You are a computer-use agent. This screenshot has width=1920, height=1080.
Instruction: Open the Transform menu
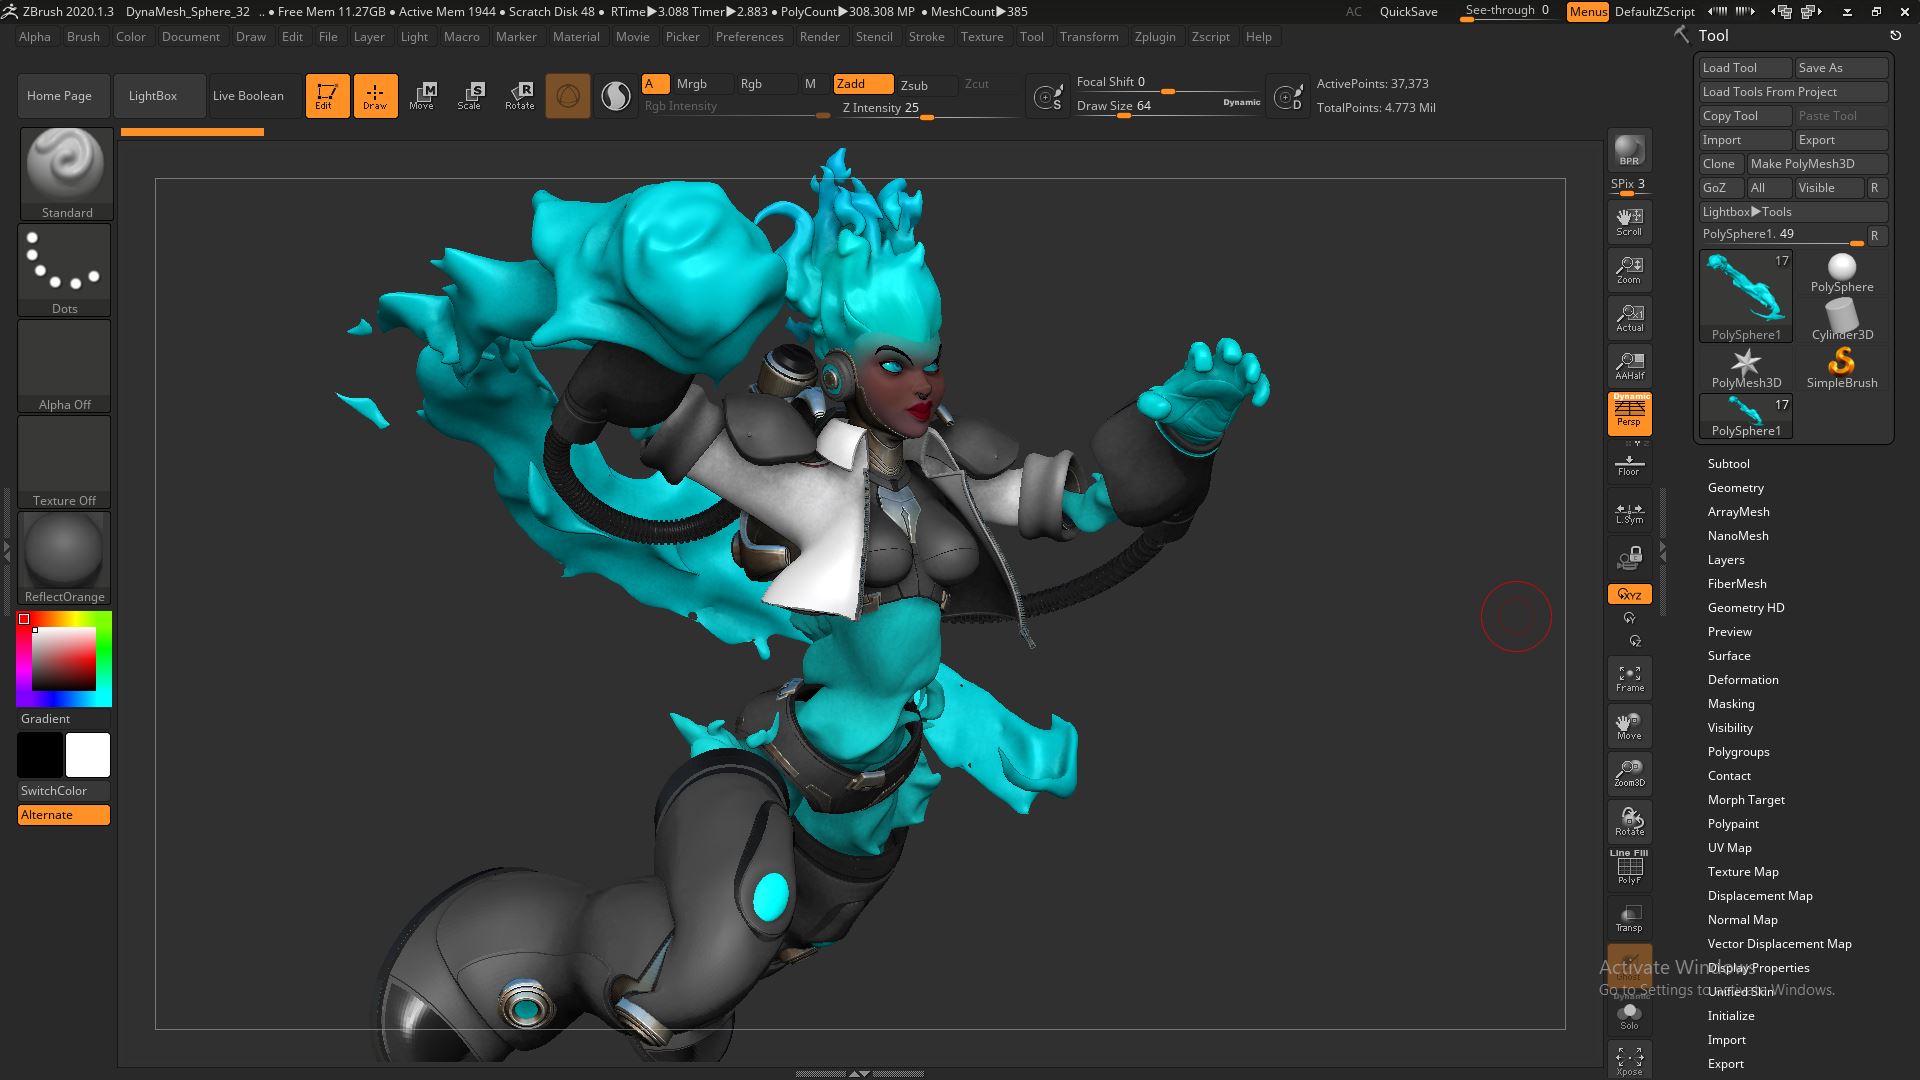[1089, 37]
